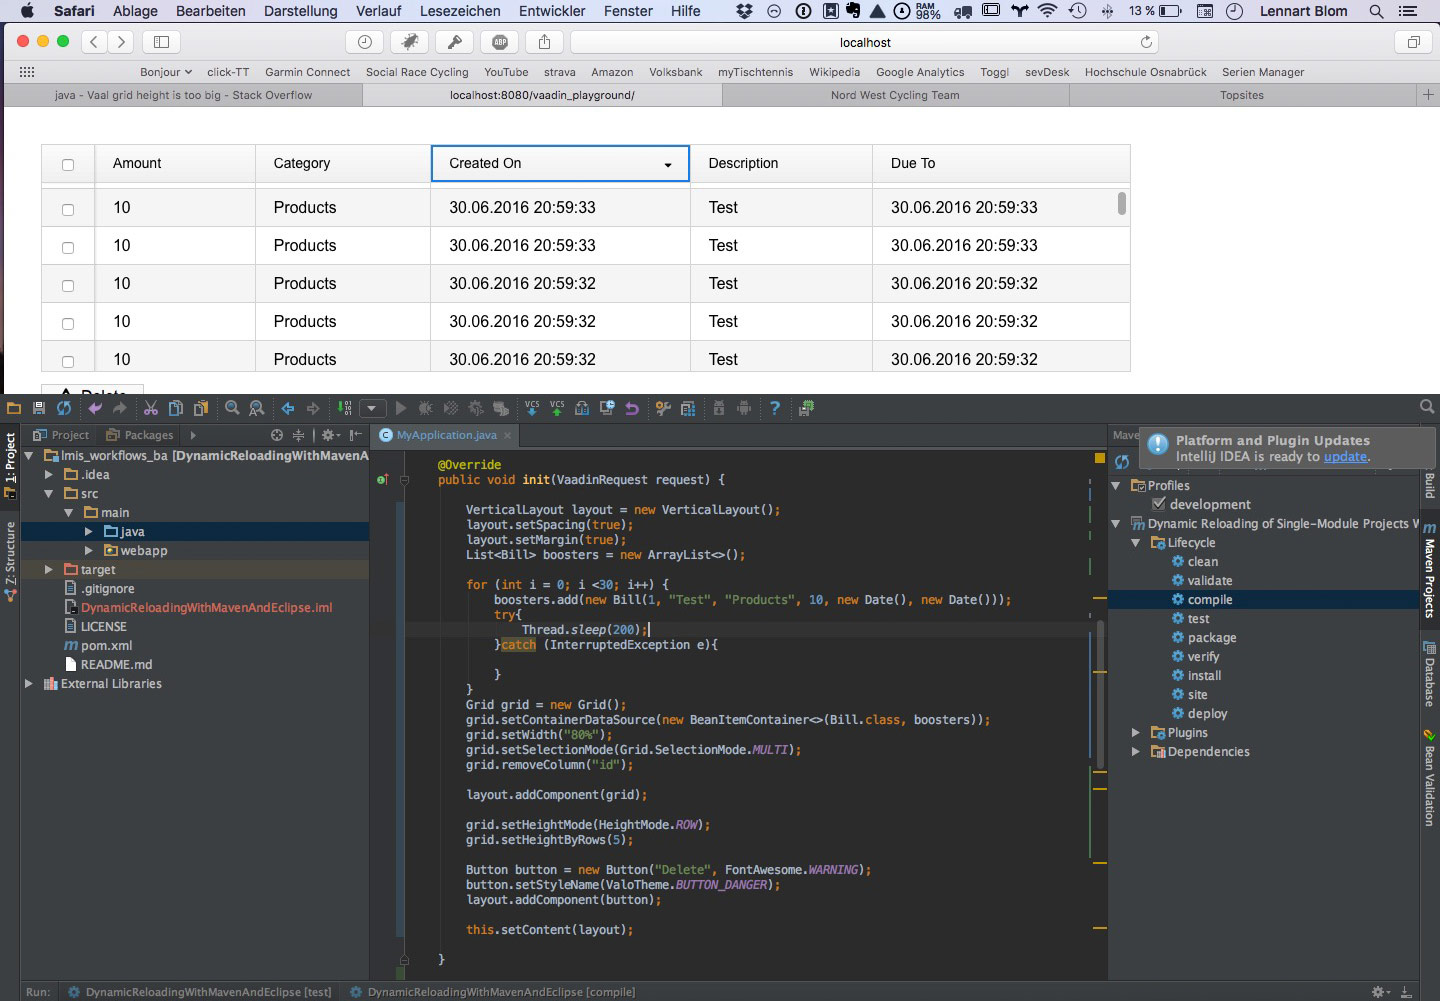The height and width of the screenshot is (1001, 1440).
Task: Click the Debug bug icon
Action: coord(425,408)
